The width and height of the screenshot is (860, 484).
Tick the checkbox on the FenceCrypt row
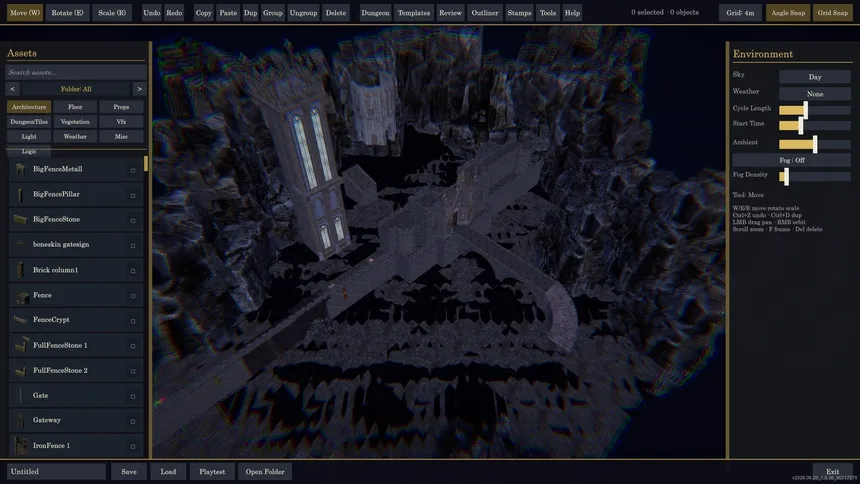pyautogui.click(x=133, y=321)
